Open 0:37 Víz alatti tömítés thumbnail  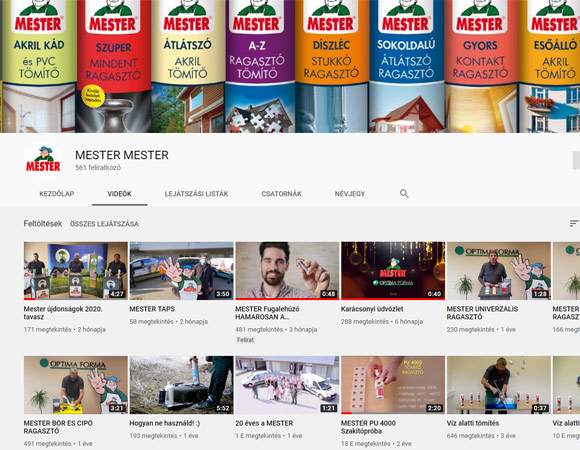click(499, 385)
